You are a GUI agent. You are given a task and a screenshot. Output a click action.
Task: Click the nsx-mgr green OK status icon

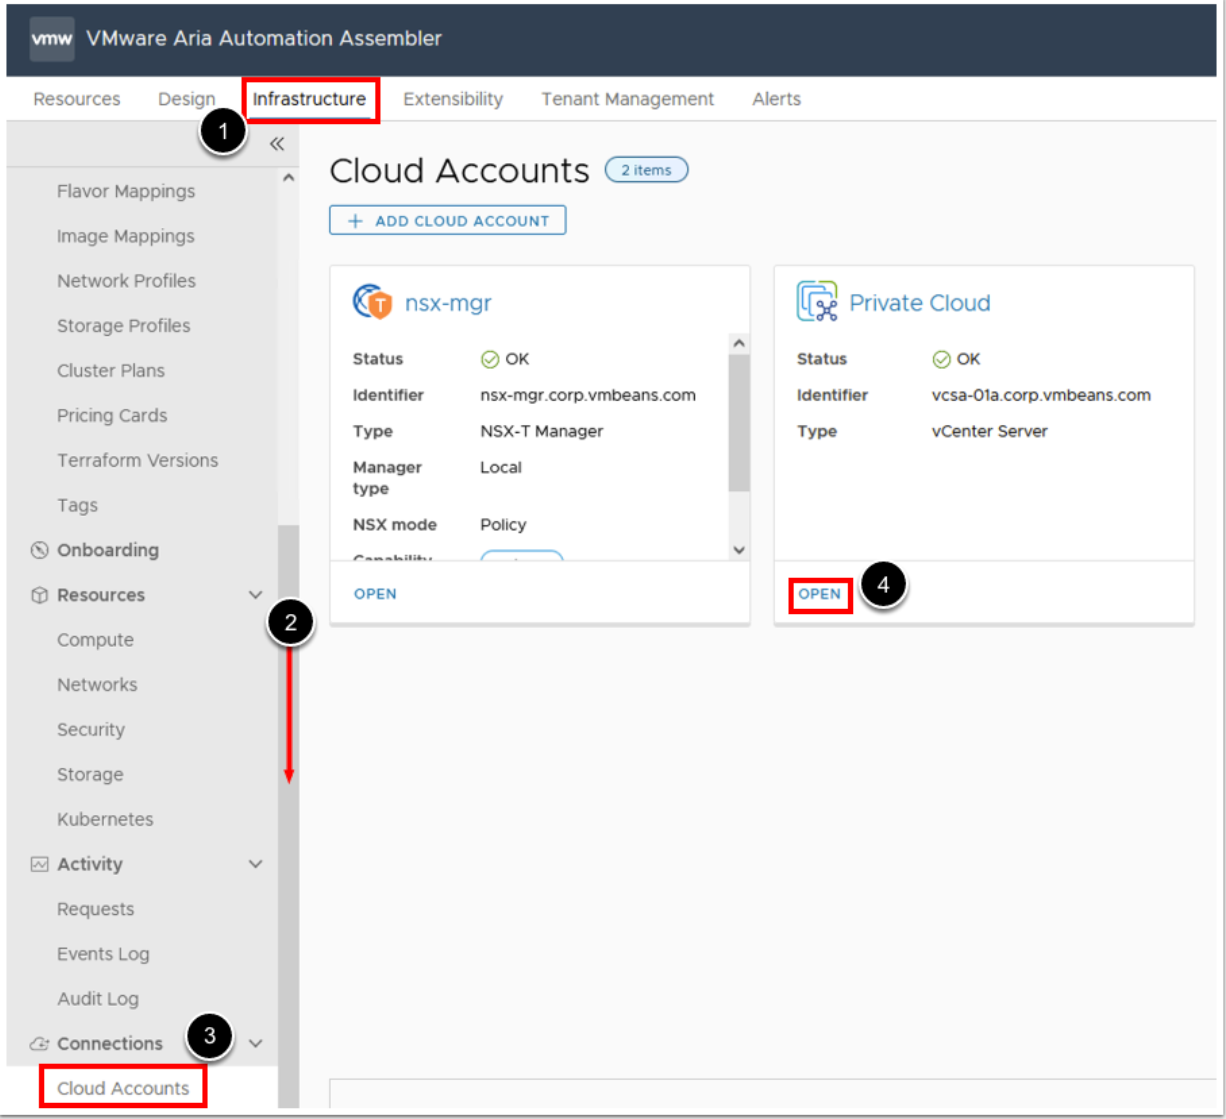coord(490,360)
